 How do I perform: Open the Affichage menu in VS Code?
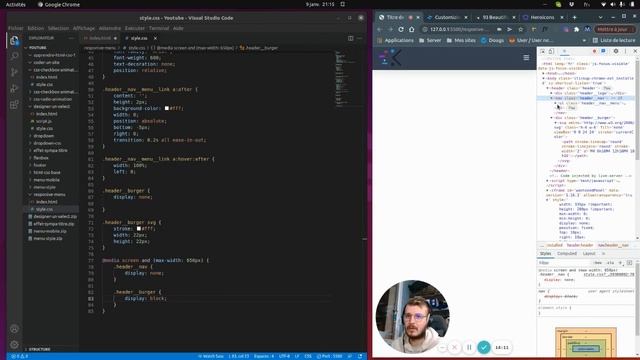tap(84, 28)
